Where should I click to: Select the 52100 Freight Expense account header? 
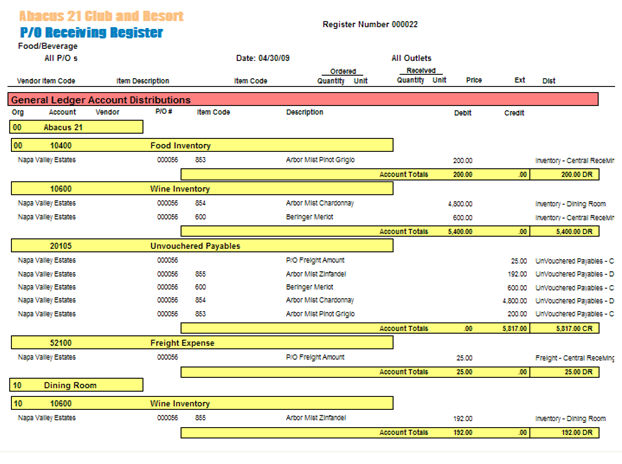[x=201, y=343]
